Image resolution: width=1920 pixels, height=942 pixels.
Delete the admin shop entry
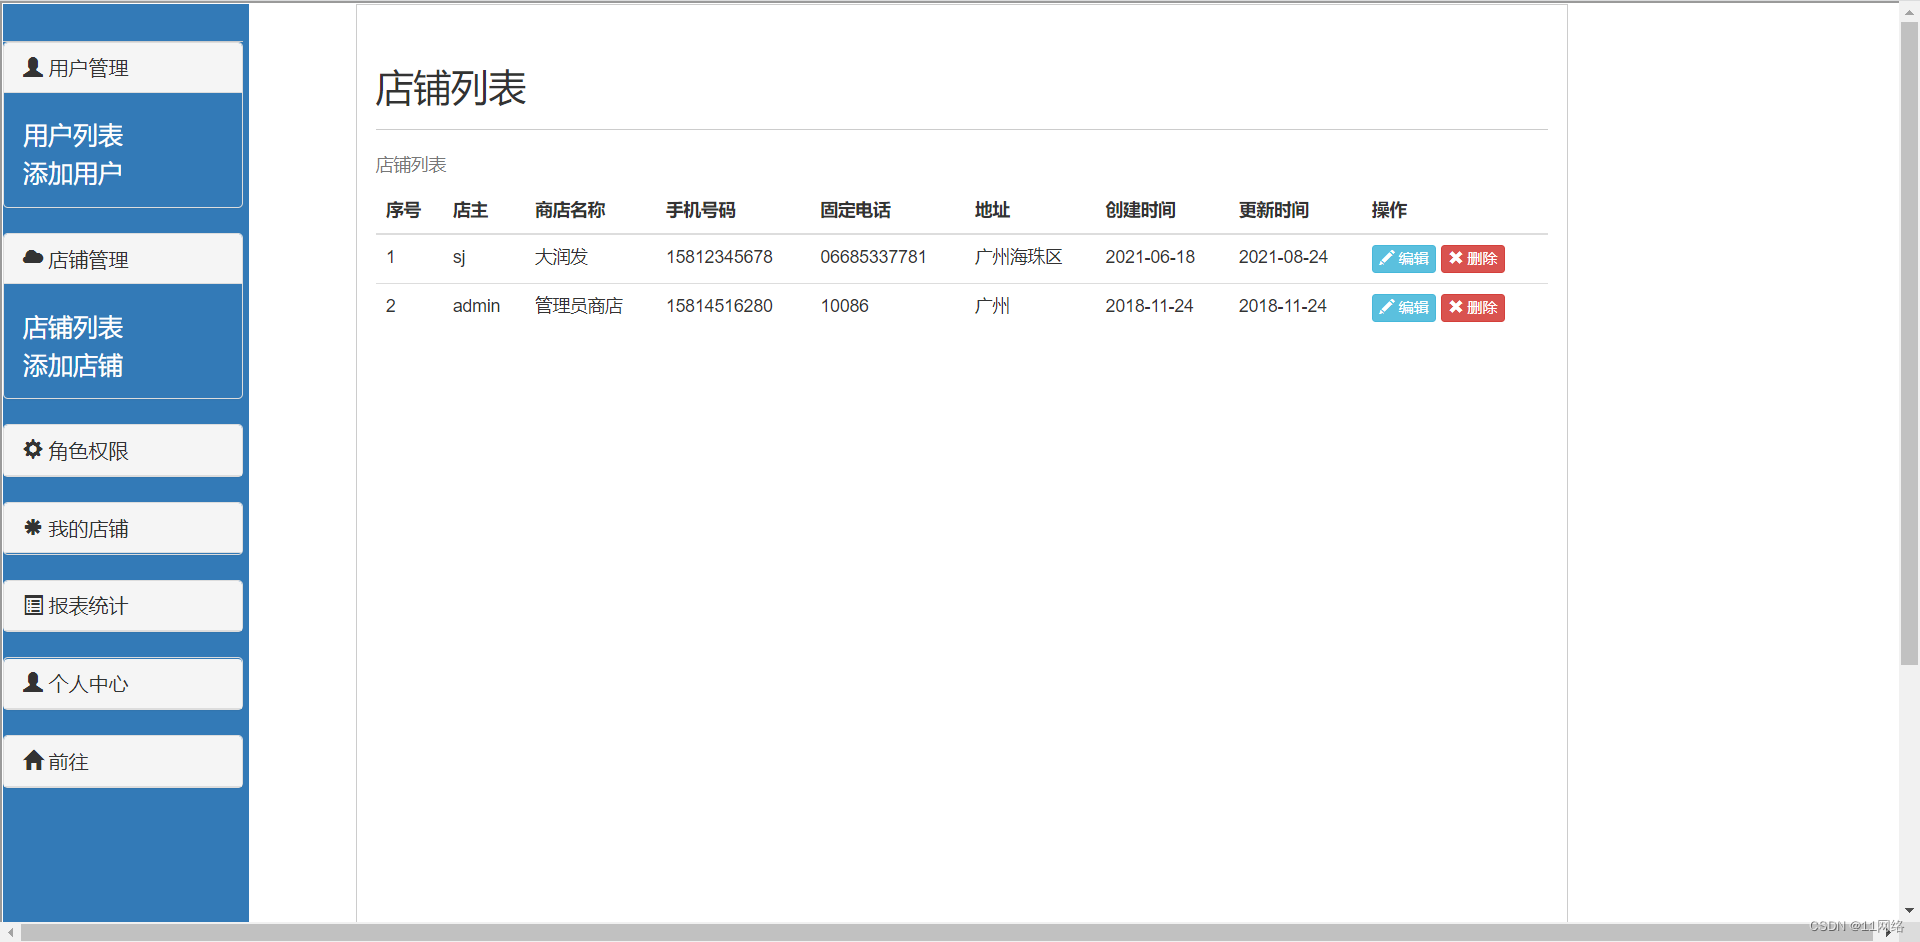coord(1472,308)
